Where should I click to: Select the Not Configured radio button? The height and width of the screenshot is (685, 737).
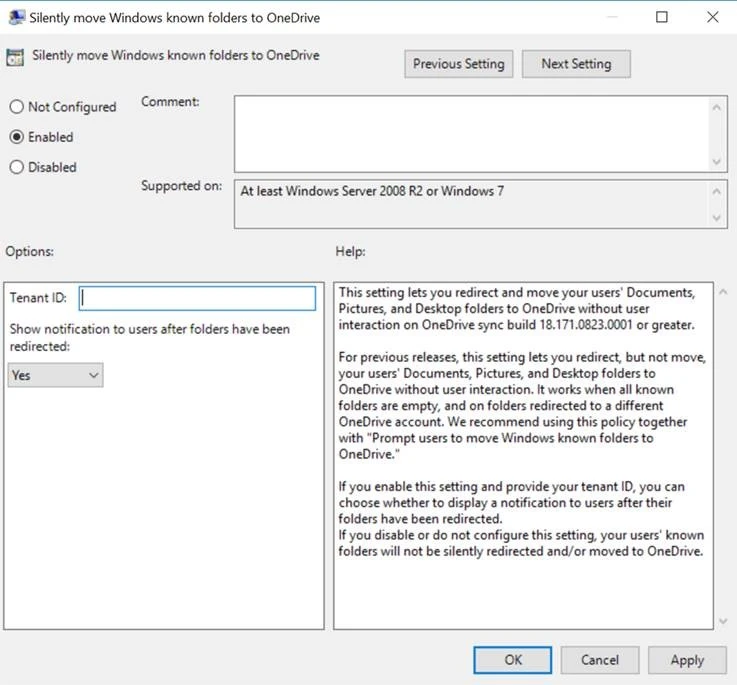[x=17, y=107]
